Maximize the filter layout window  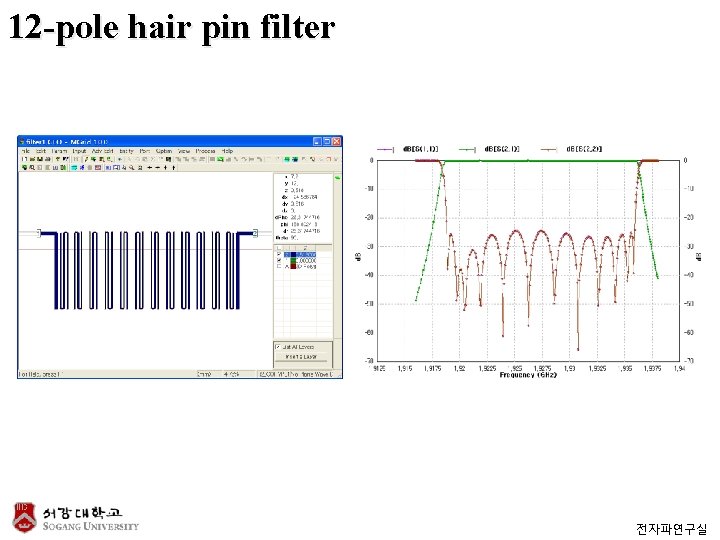327,141
